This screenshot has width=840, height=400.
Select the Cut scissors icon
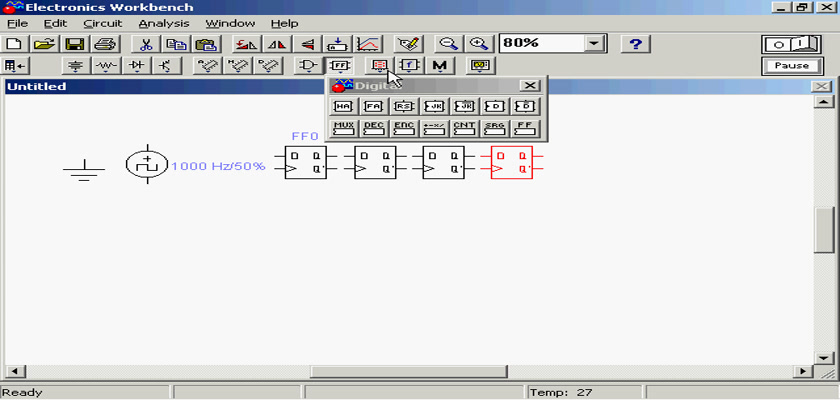coord(146,44)
